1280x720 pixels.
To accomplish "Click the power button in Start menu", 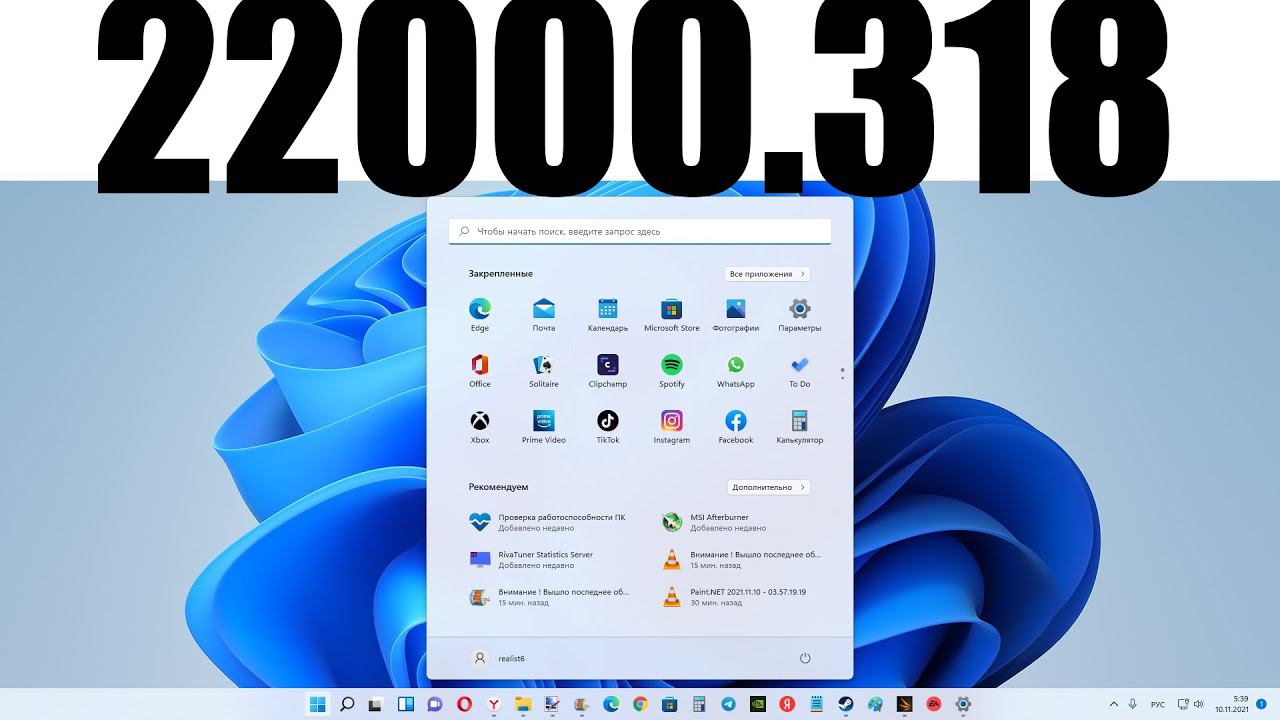I will click(805, 658).
